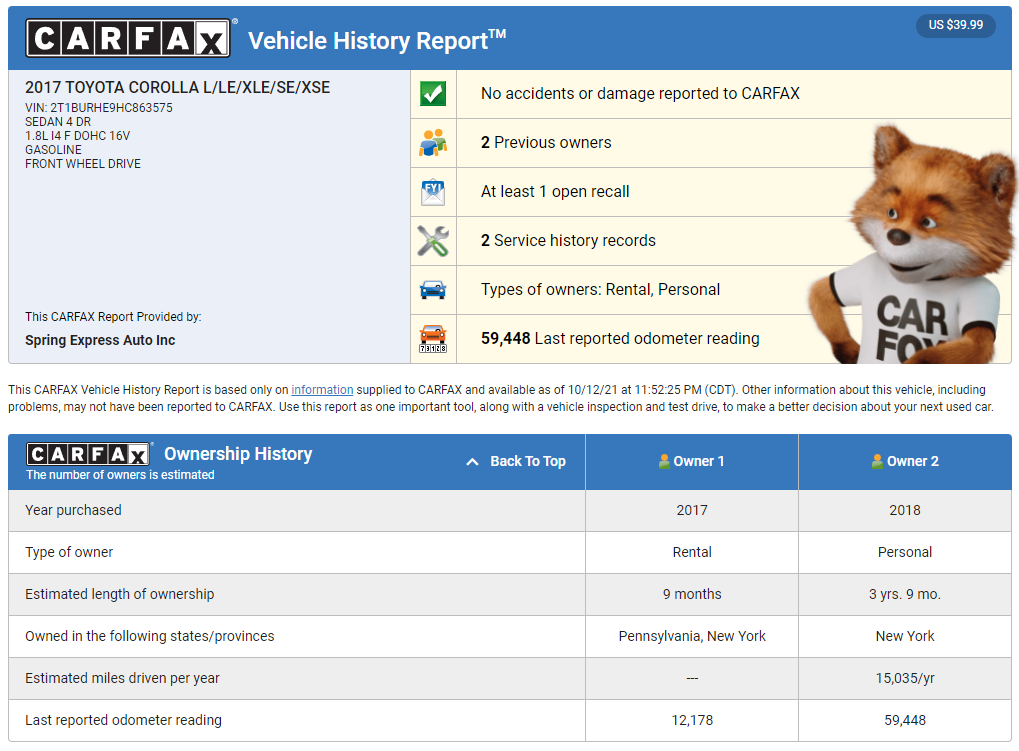1019x751 pixels.
Task: Click the Type of owner row label
Action: click(x=69, y=552)
